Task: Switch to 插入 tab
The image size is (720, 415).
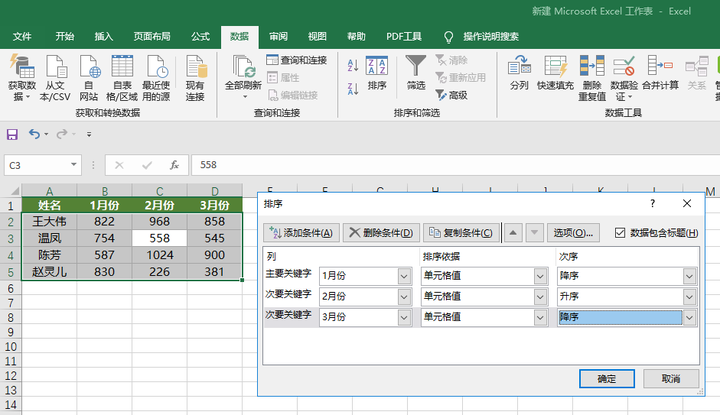Action: 103,37
